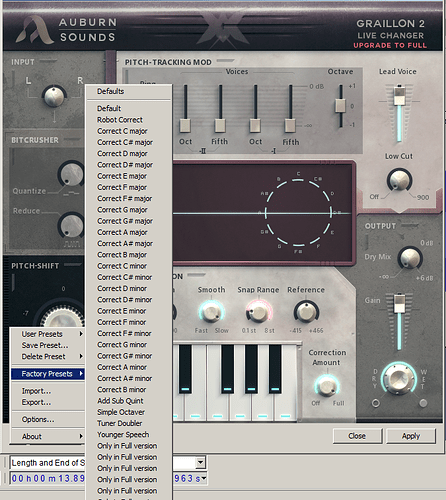Screen dimensions: 446x500
Task: Move the Lead Voice fader
Action: 399,96
